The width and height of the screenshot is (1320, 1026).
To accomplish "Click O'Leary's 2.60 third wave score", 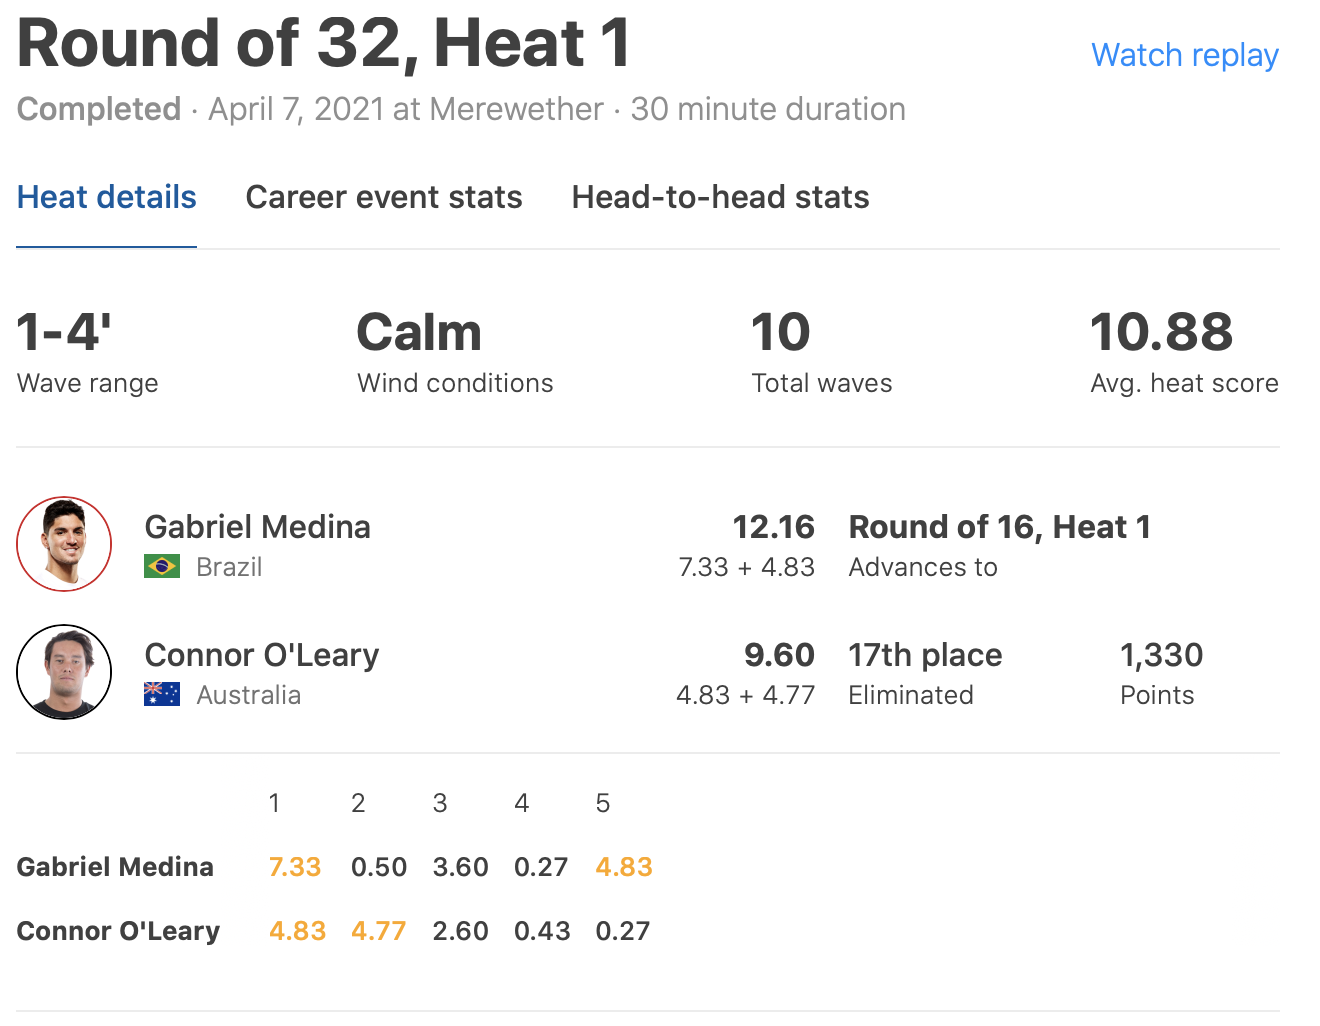I will pos(461,931).
